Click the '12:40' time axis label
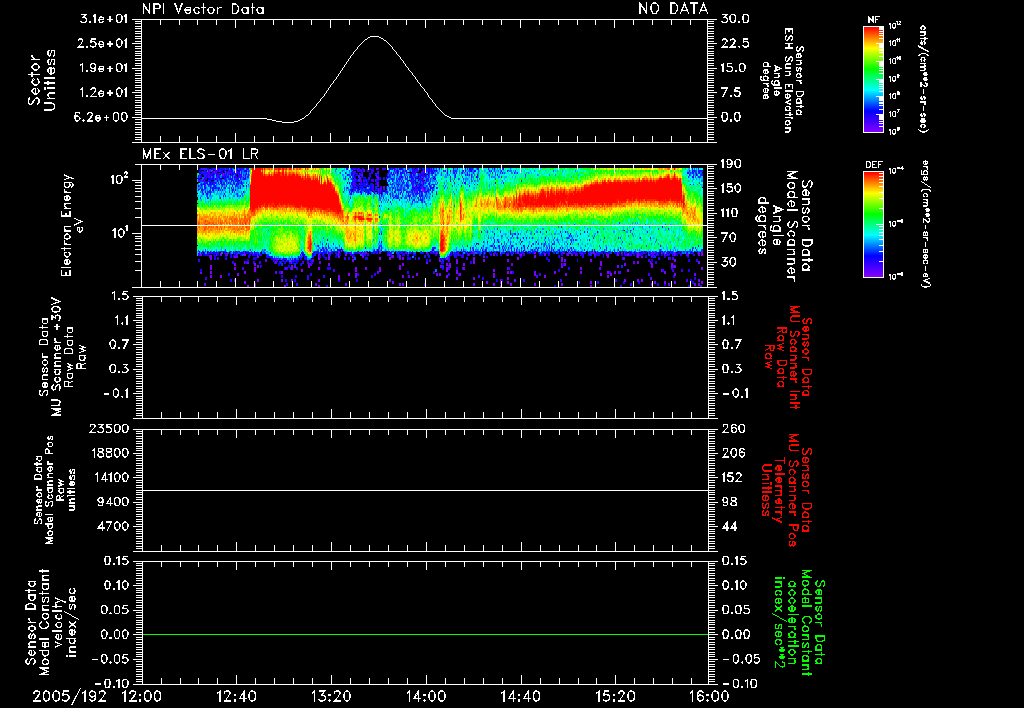The image size is (1024, 708). pyautogui.click(x=236, y=696)
